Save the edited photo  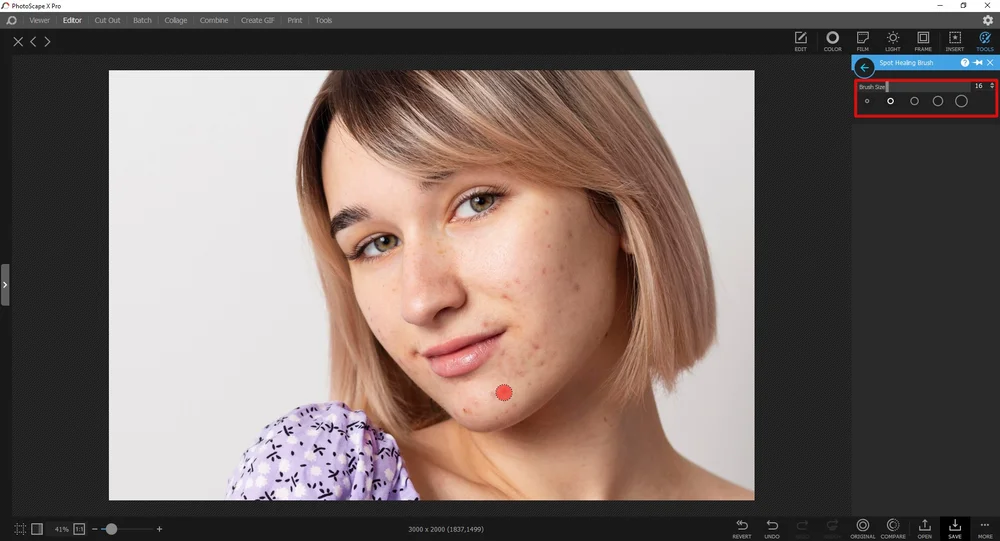point(955,528)
